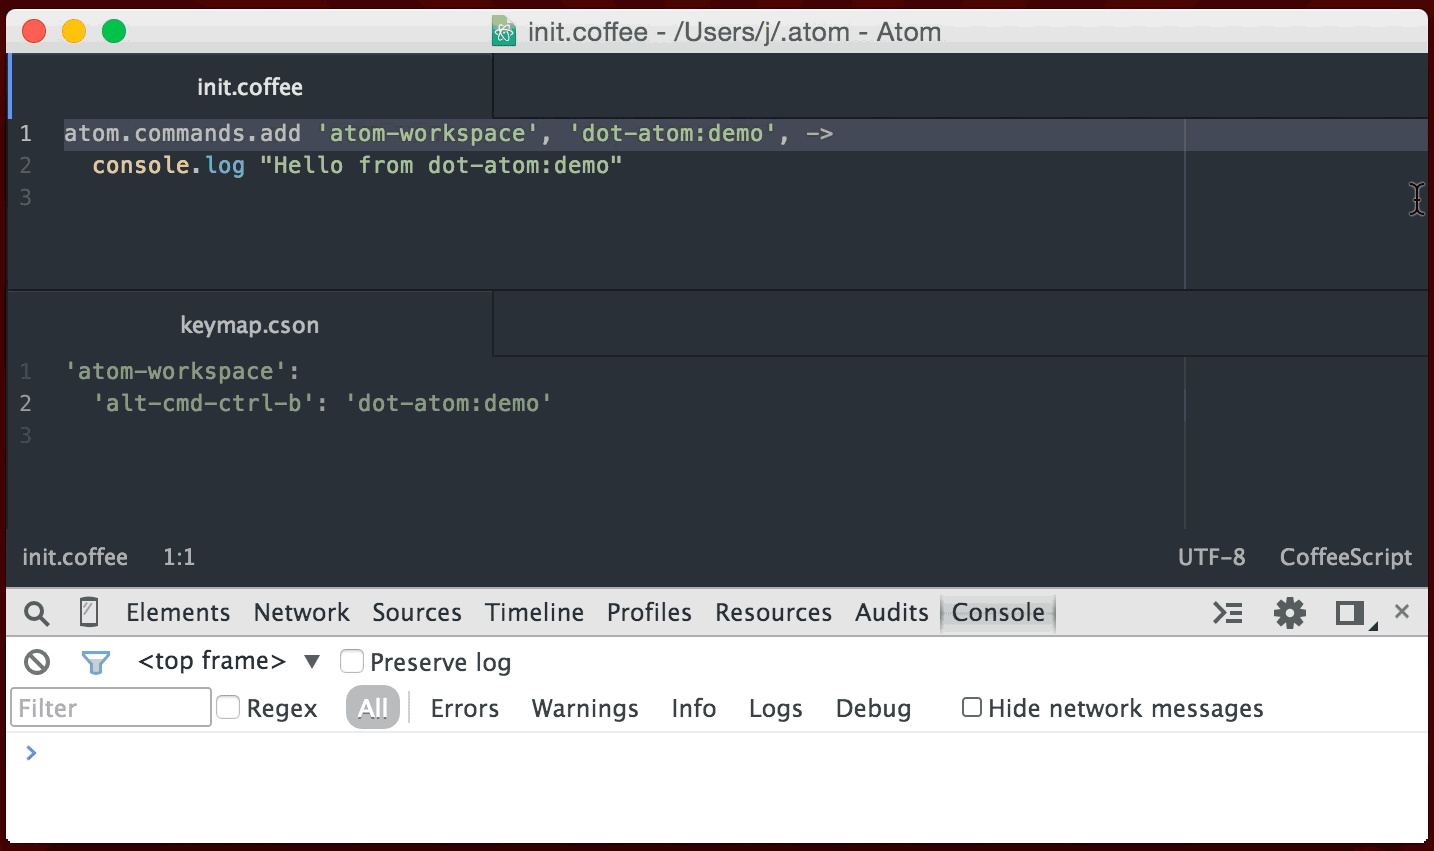1434x851 pixels.
Task: Open the Network panel tab
Action: click(302, 612)
